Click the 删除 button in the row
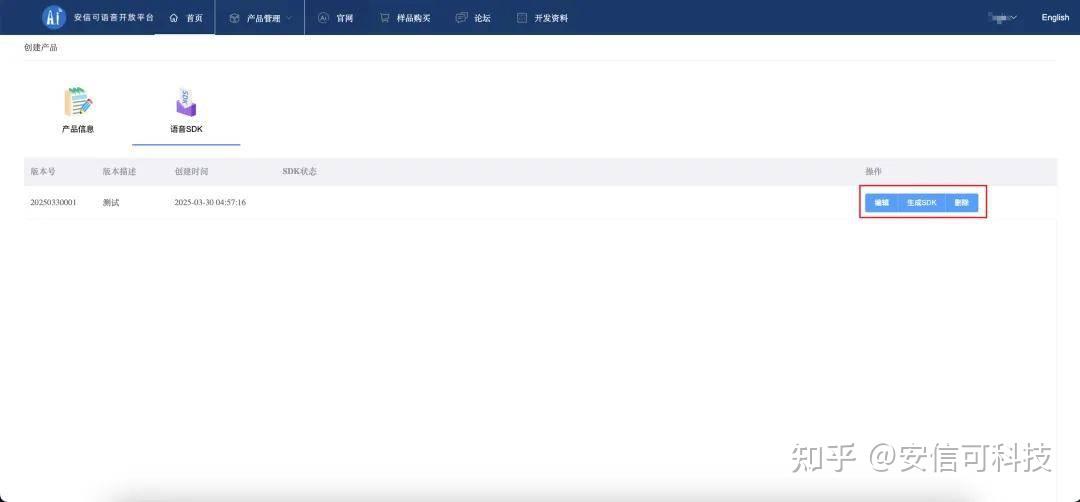 962,202
